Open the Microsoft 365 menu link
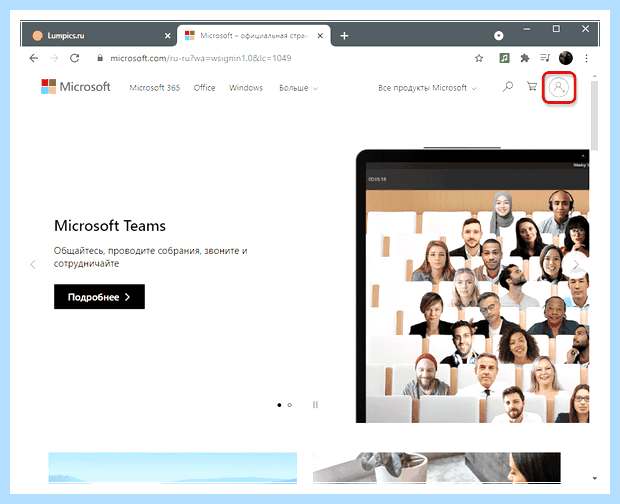Viewport: 620px width, 504px height. (x=155, y=88)
